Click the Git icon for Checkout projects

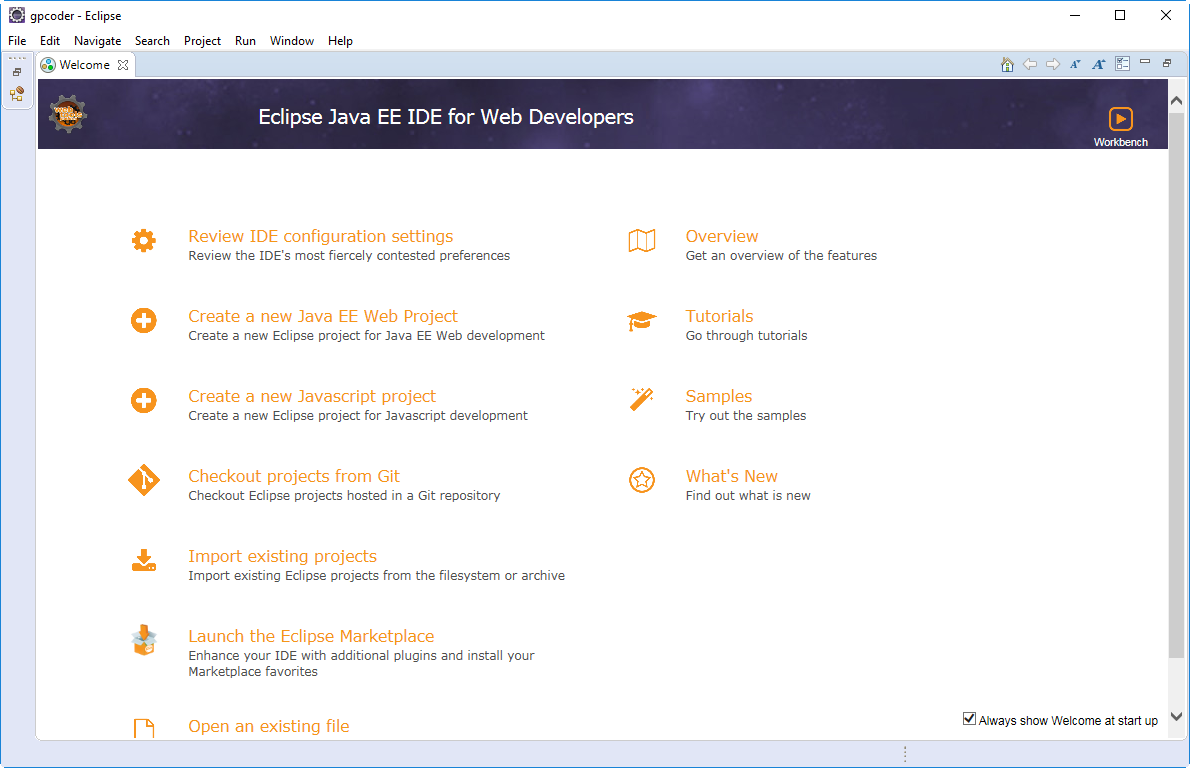144,480
